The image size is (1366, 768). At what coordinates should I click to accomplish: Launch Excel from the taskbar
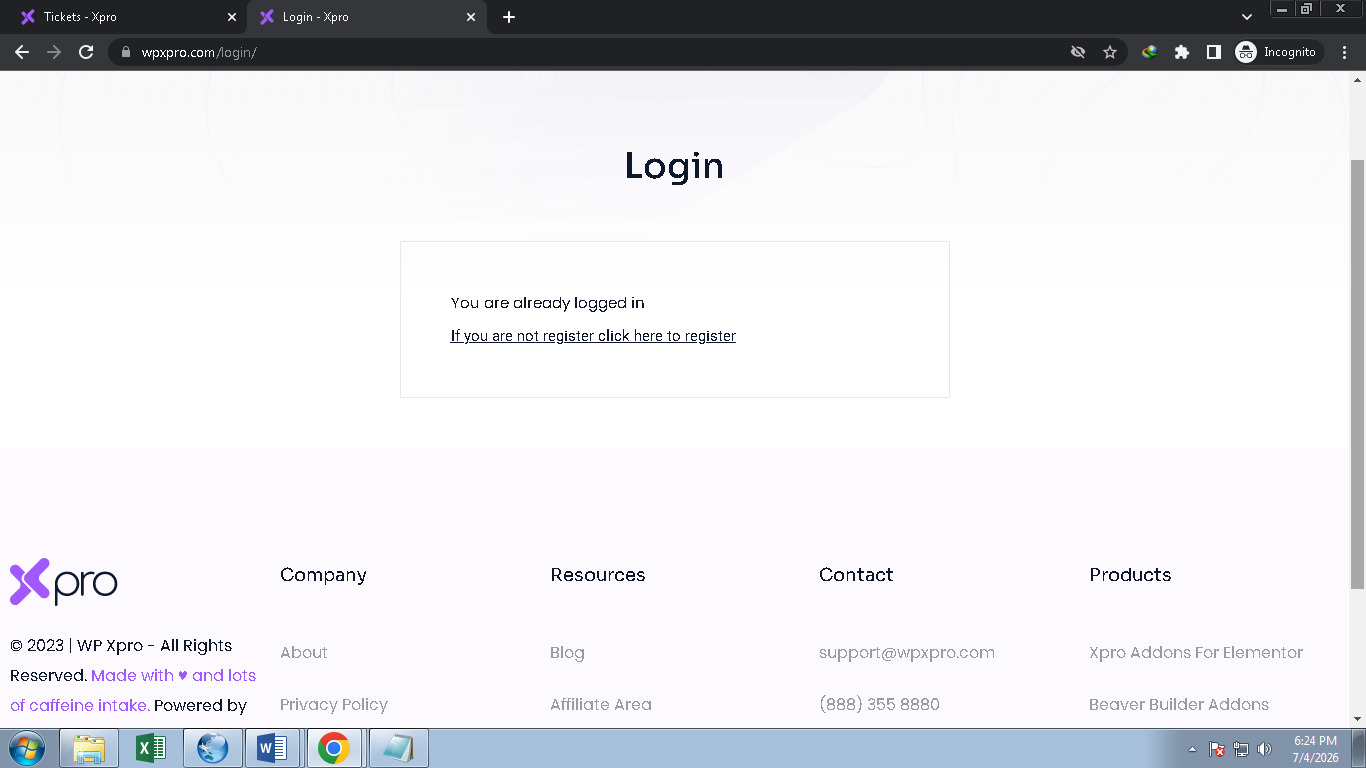pyautogui.click(x=151, y=748)
